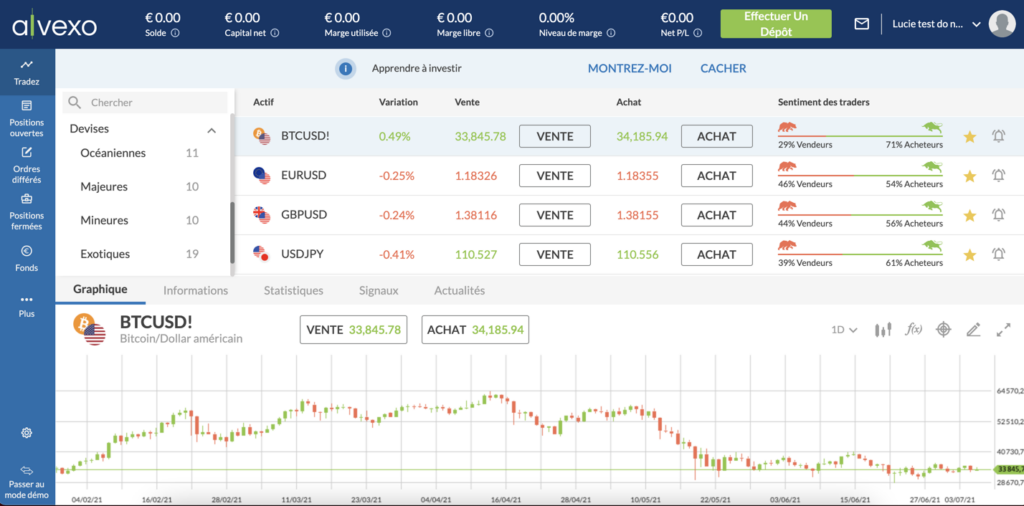Collapse the Devises category list
This screenshot has height=506, width=1024.
(x=211, y=130)
